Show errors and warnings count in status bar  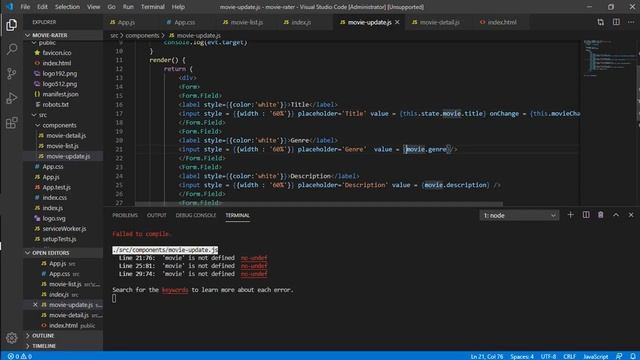coord(20,356)
